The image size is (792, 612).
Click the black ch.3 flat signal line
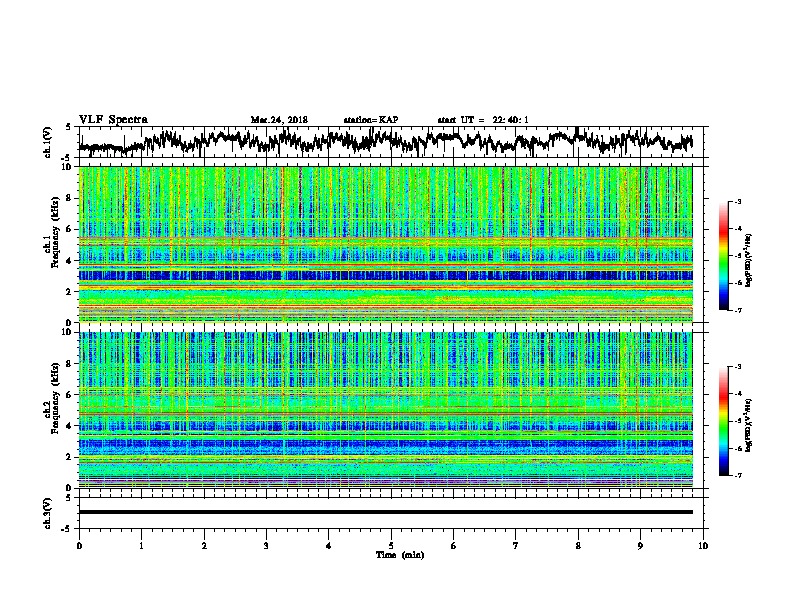click(386, 512)
